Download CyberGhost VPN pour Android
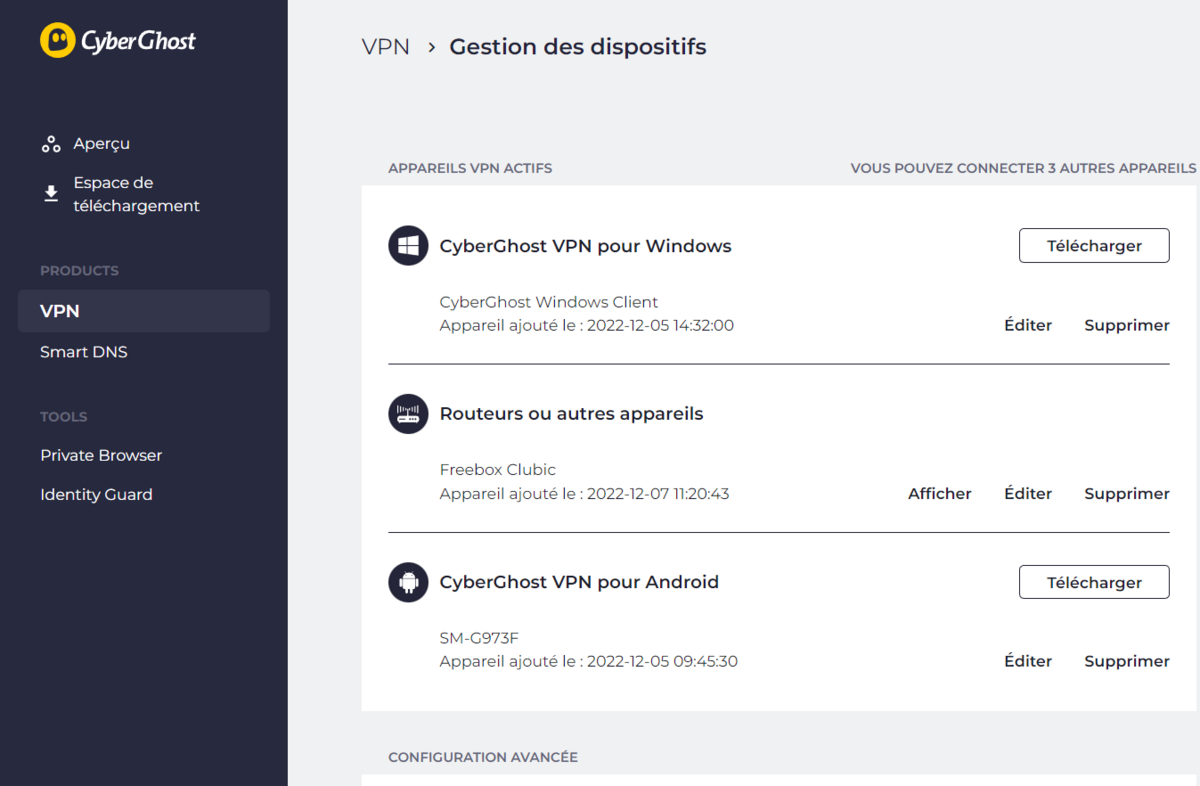Image resolution: width=1200 pixels, height=786 pixels. [x=1094, y=582]
